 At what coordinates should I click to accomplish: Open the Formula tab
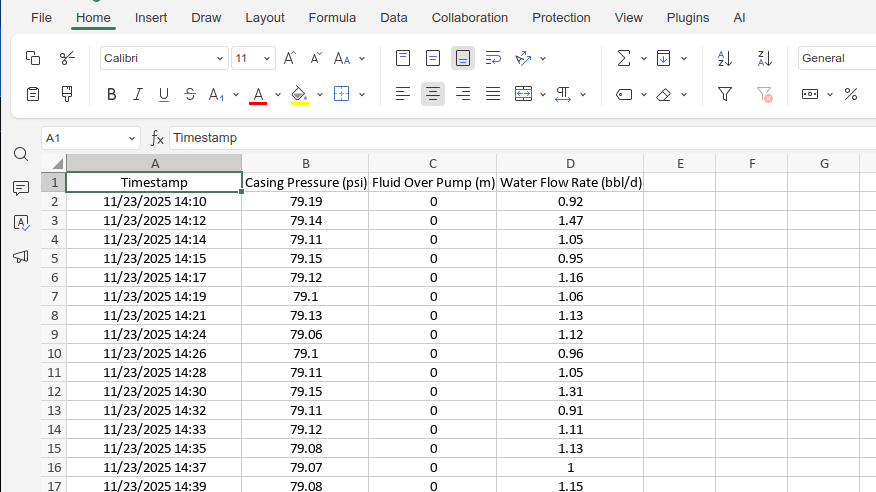point(332,17)
